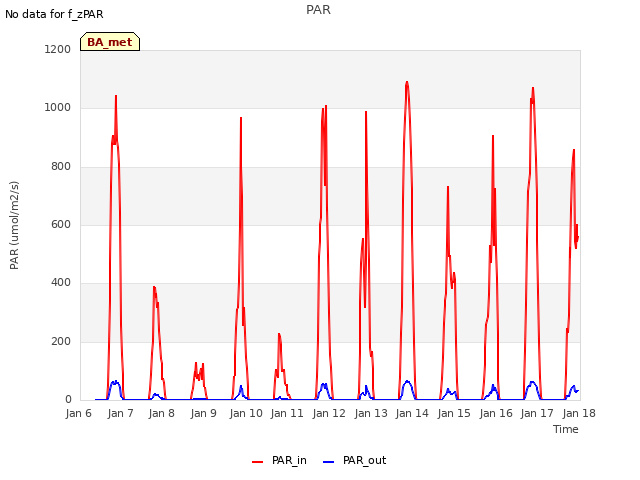640x480 pixels.
Task: Click the PAR_in peak above 1000 near Jan 7
Action: point(116,96)
